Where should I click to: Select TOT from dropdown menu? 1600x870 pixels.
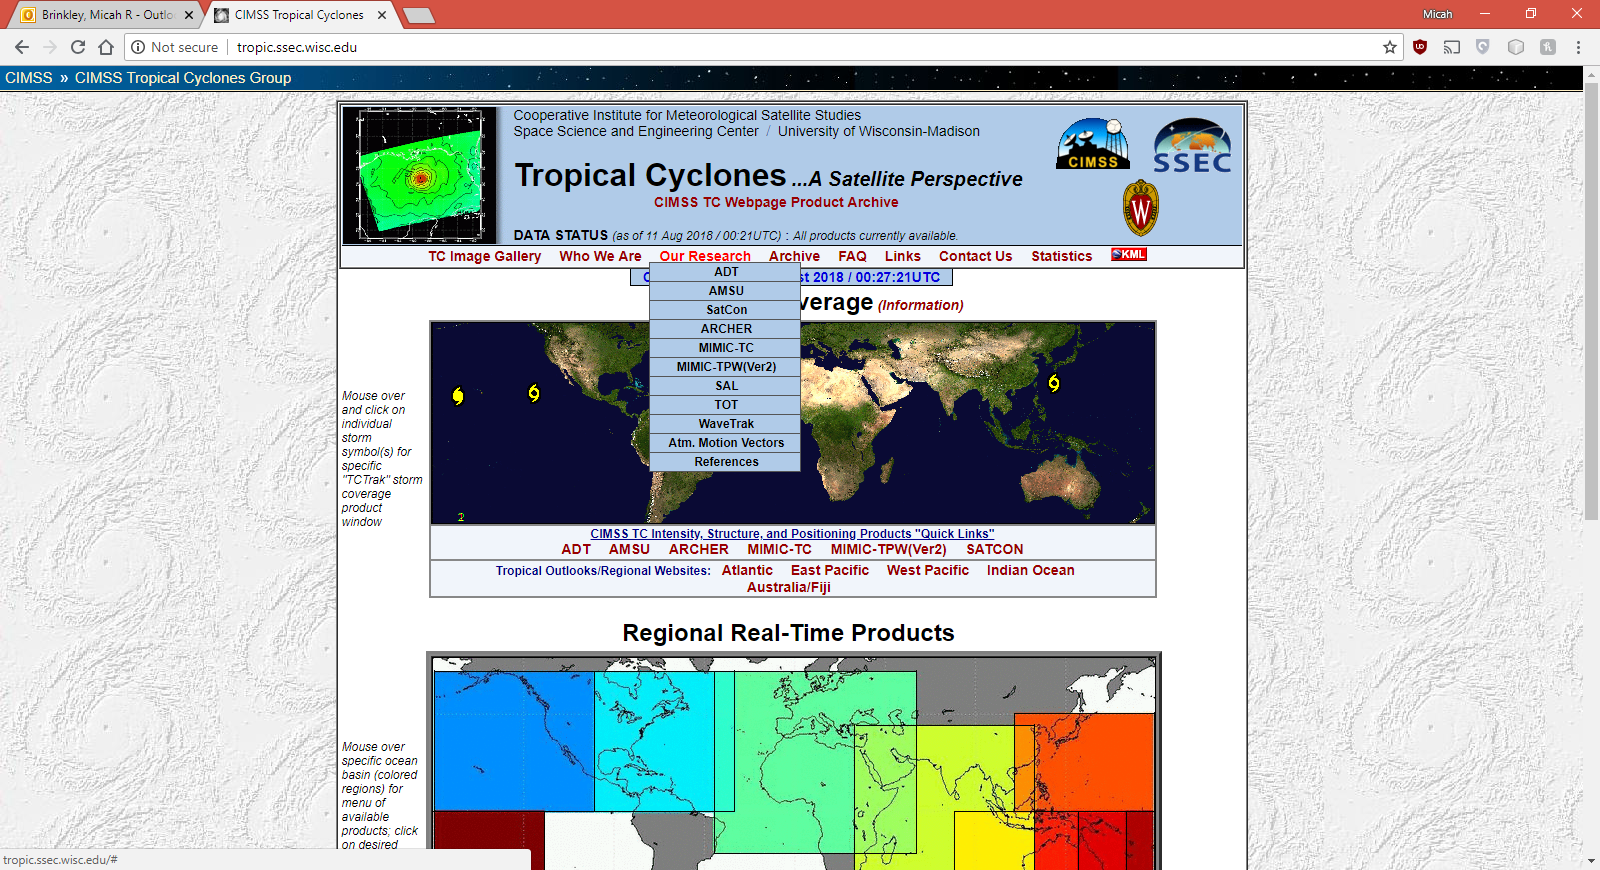click(x=726, y=405)
